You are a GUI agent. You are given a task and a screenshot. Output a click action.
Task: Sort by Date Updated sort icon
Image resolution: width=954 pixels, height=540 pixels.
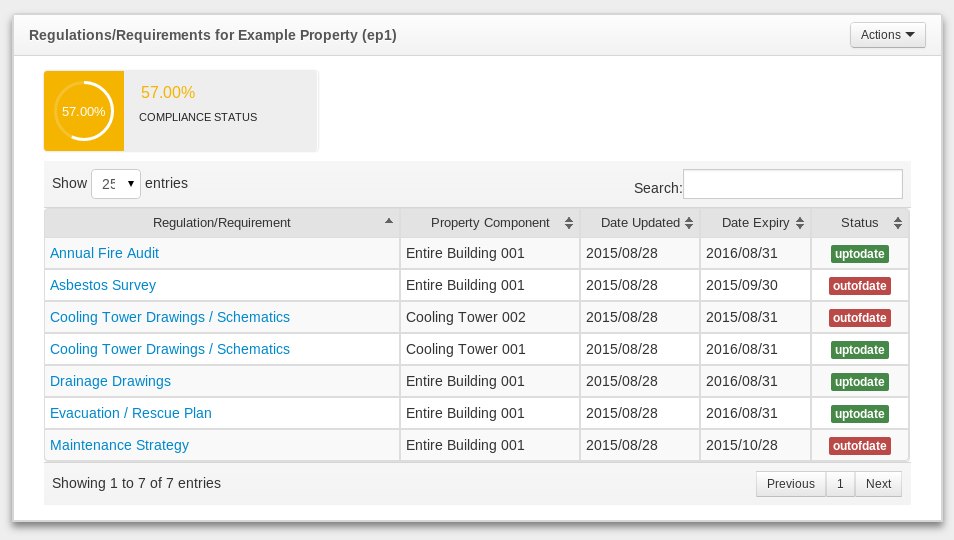click(688, 223)
